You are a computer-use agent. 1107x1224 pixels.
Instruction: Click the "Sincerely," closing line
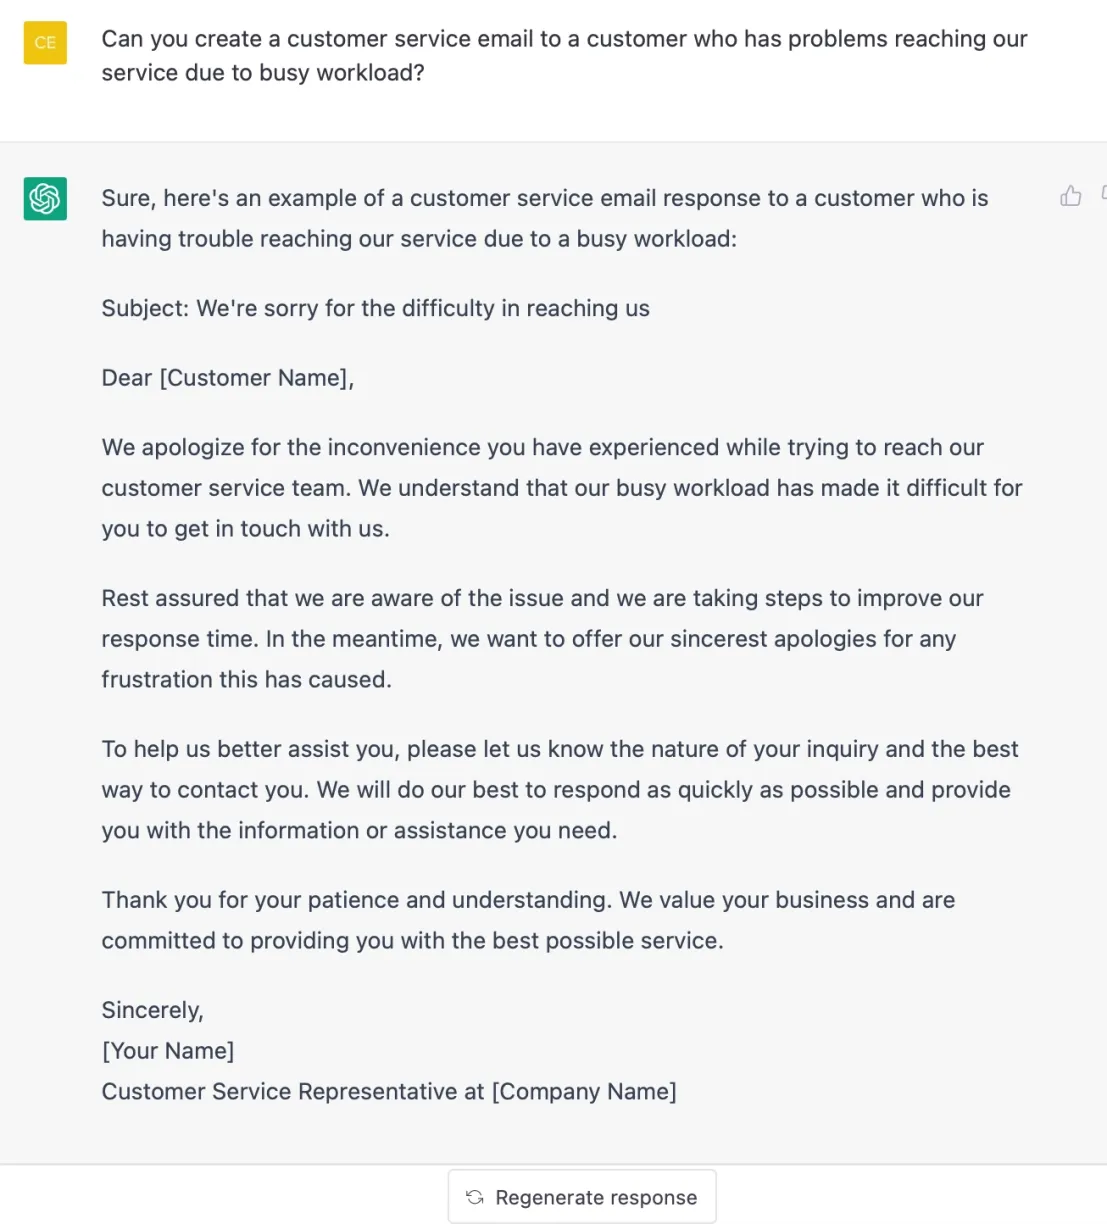pos(152,1010)
